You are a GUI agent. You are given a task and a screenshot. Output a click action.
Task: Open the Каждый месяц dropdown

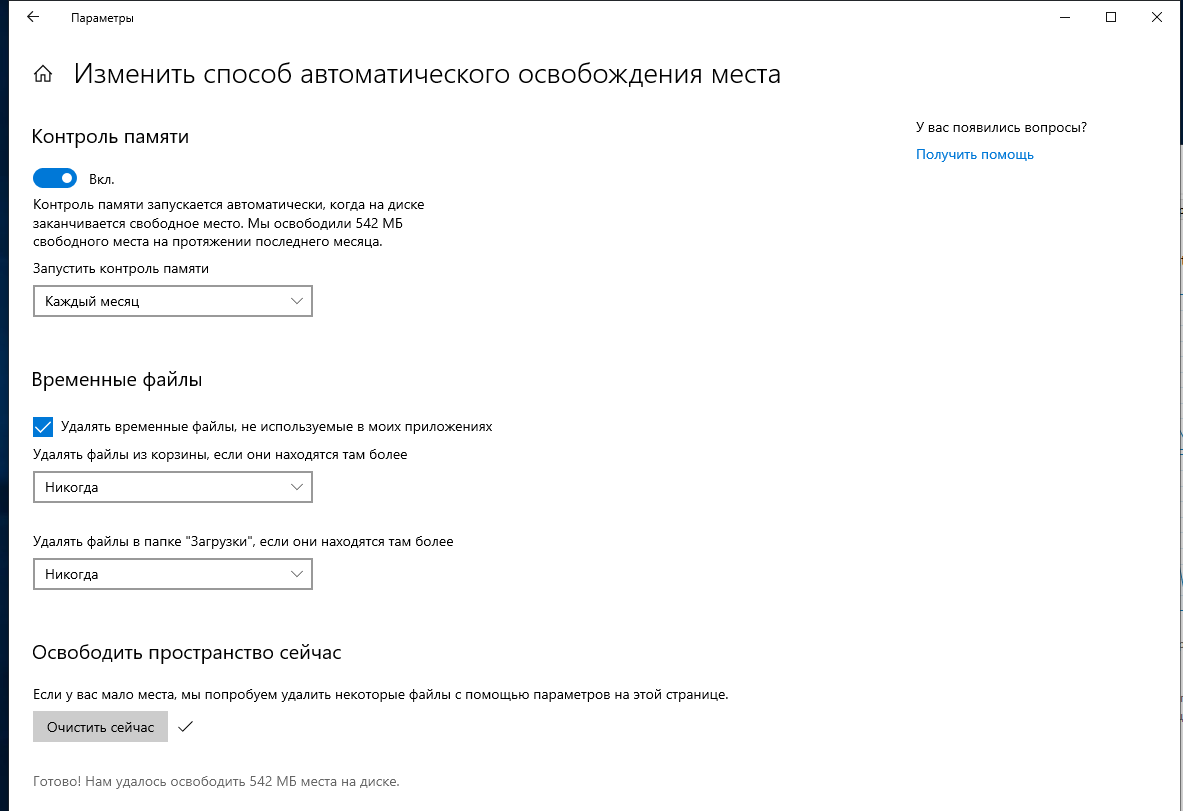tap(172, 301)
